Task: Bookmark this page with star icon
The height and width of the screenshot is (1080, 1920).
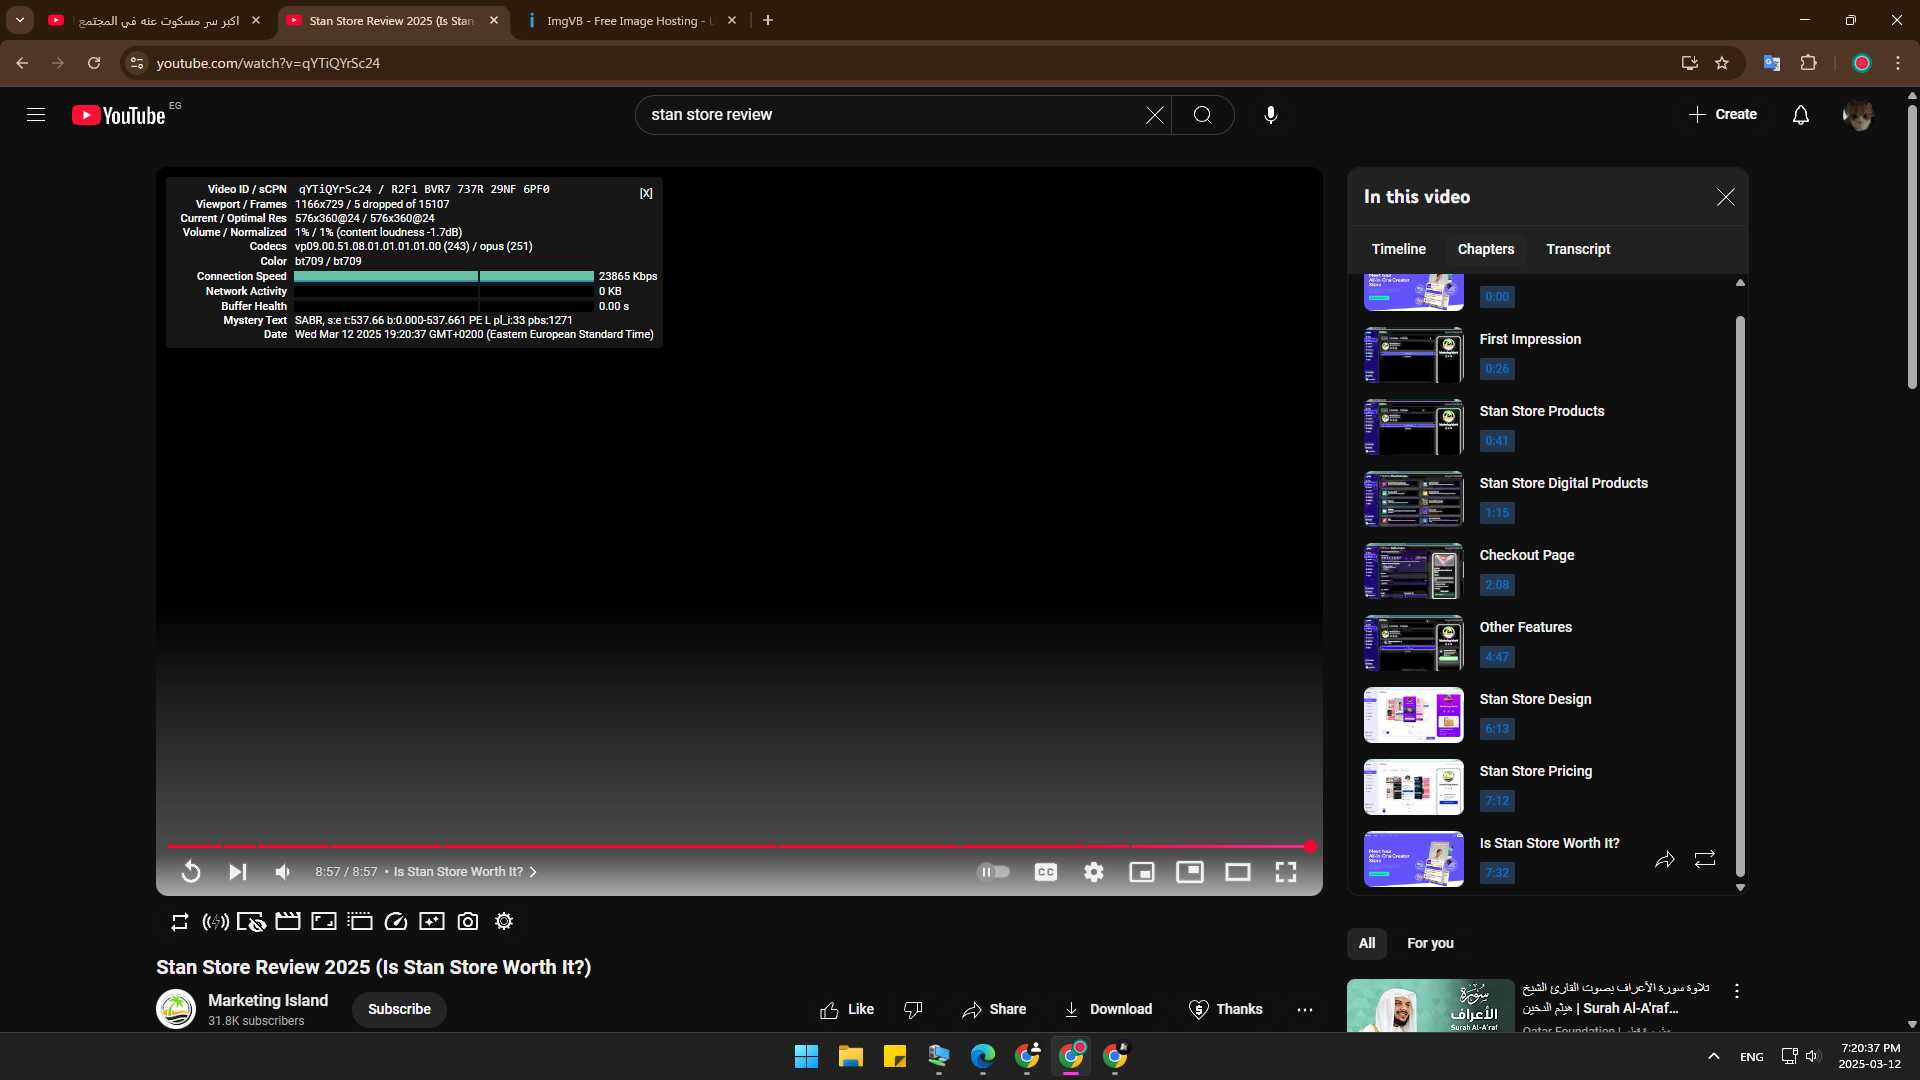Action: tap(1722, 63)
